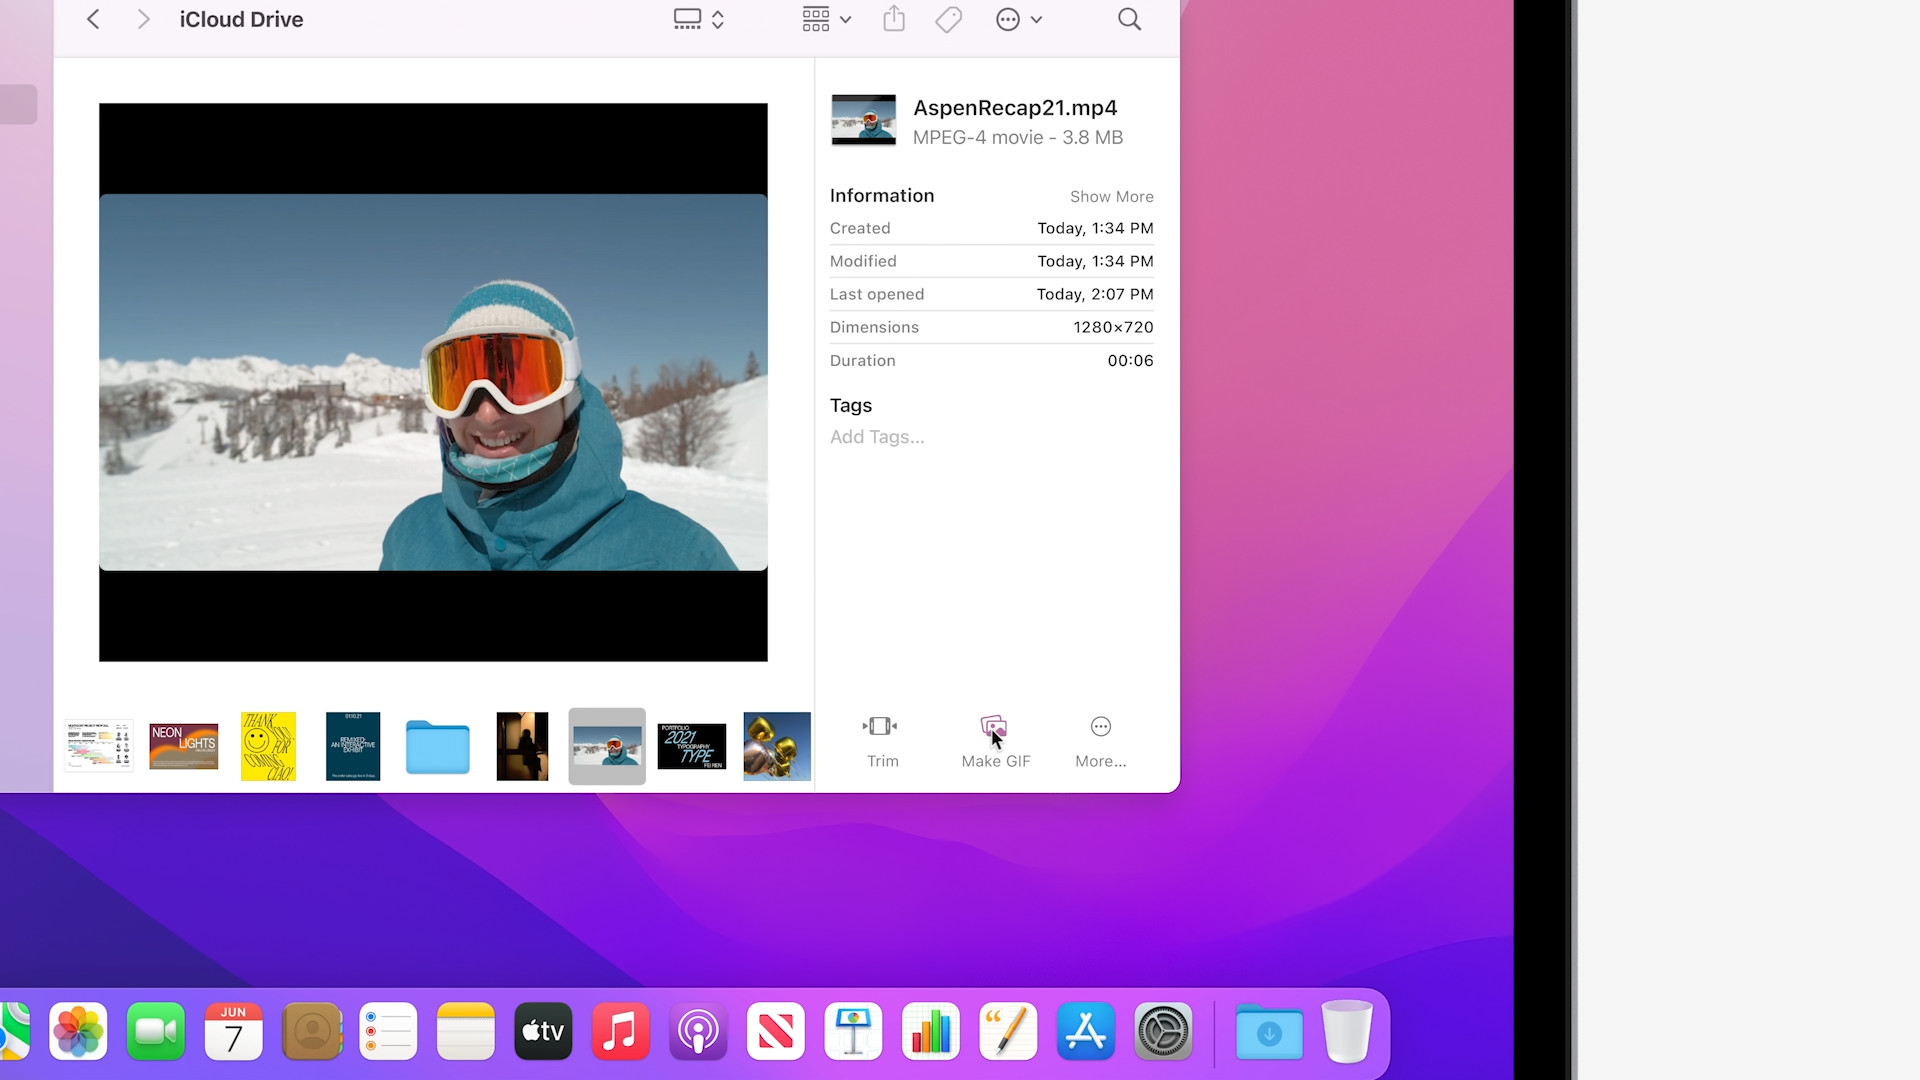Viewport: 1920px width, 1080px height.
Task: Open the Tags icon in the toolbar
Action: (x=947, y=19)
